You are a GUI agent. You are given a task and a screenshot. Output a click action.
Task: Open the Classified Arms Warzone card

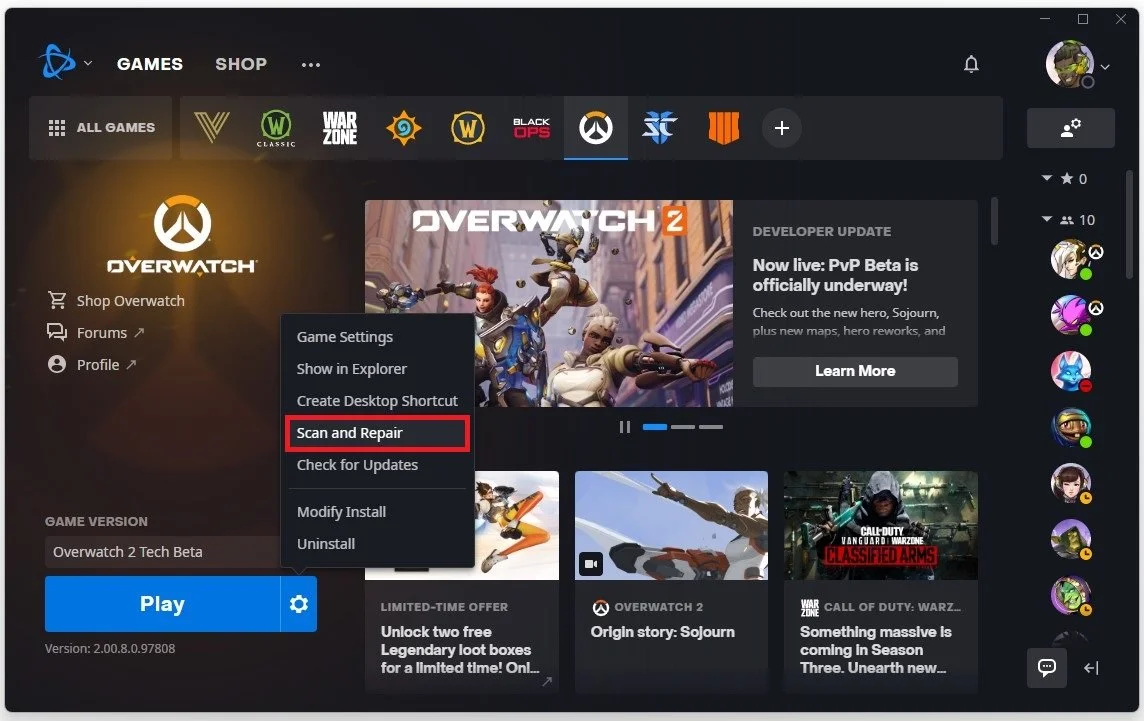click(881, 581)
